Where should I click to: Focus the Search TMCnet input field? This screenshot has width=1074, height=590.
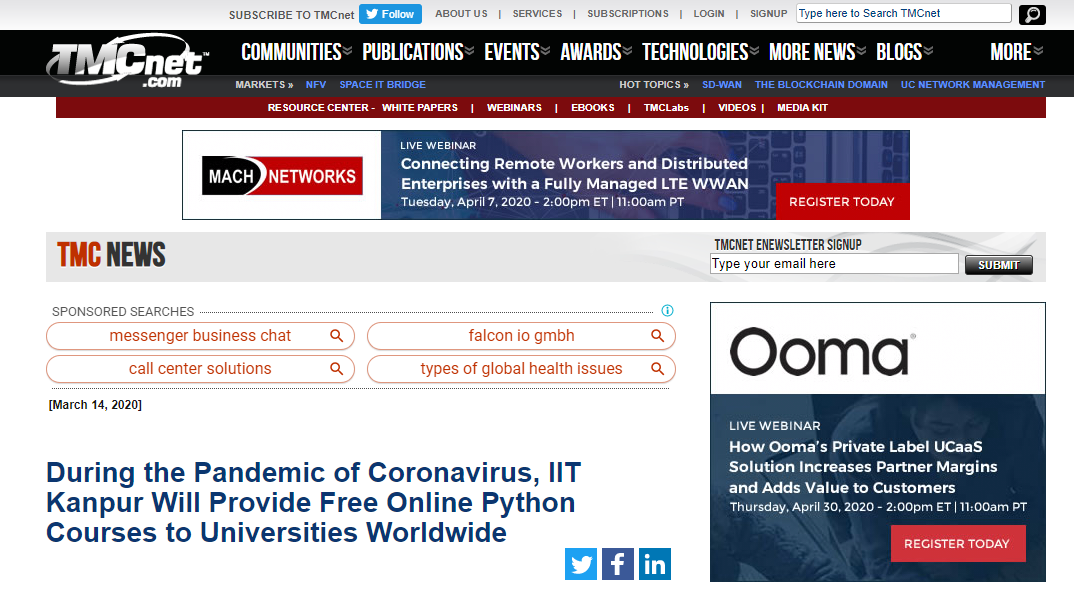tap(903, 14)
